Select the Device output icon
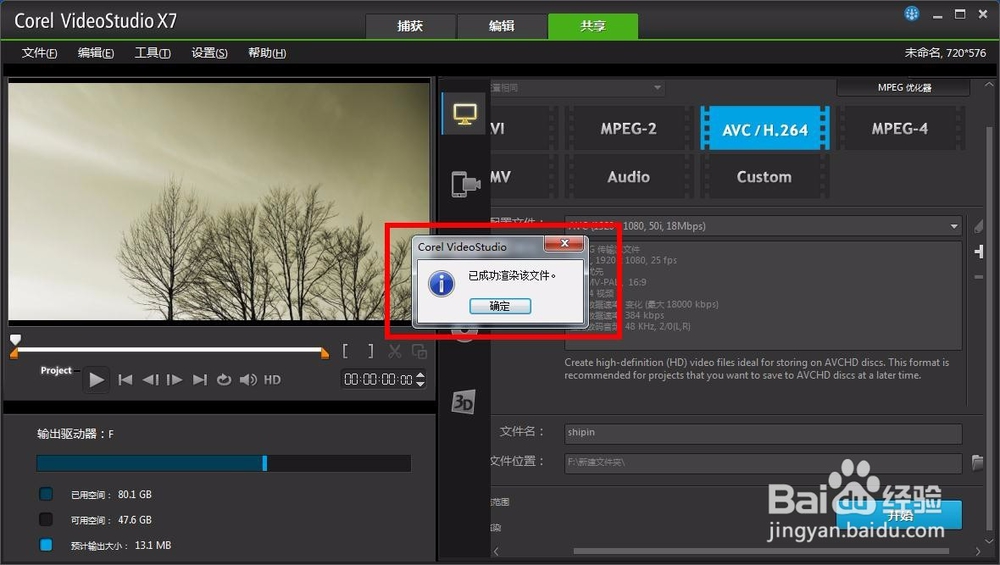 tap(466, 184)
